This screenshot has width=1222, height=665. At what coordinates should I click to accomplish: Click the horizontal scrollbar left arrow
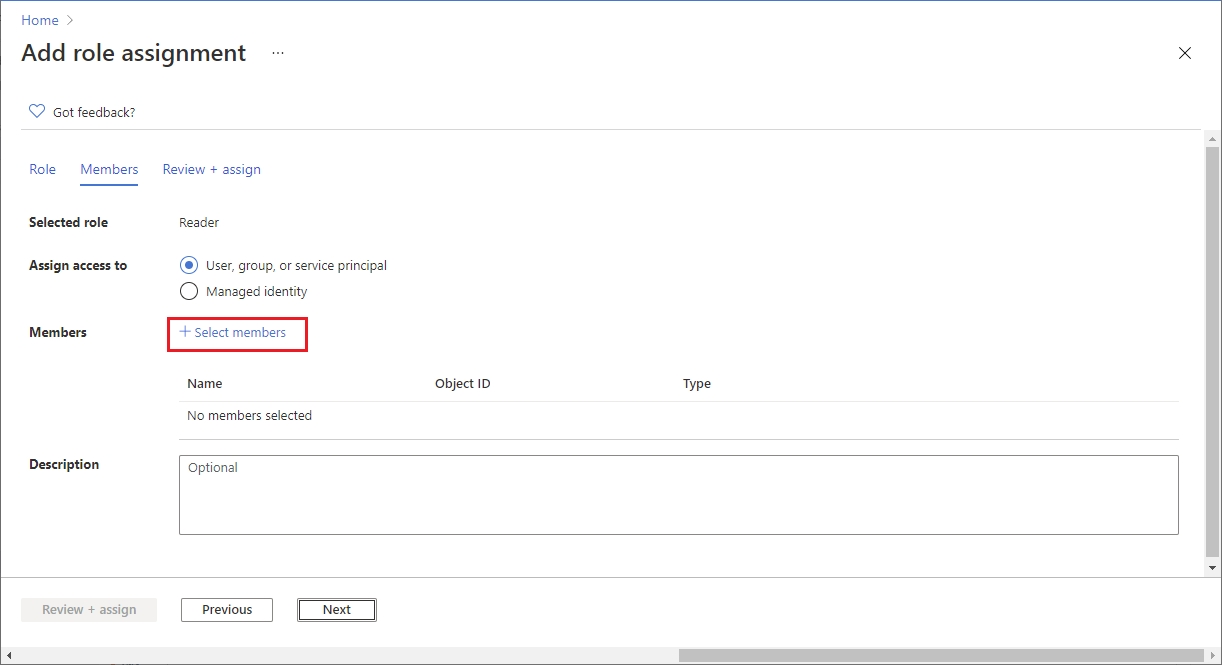pos(9,656)
